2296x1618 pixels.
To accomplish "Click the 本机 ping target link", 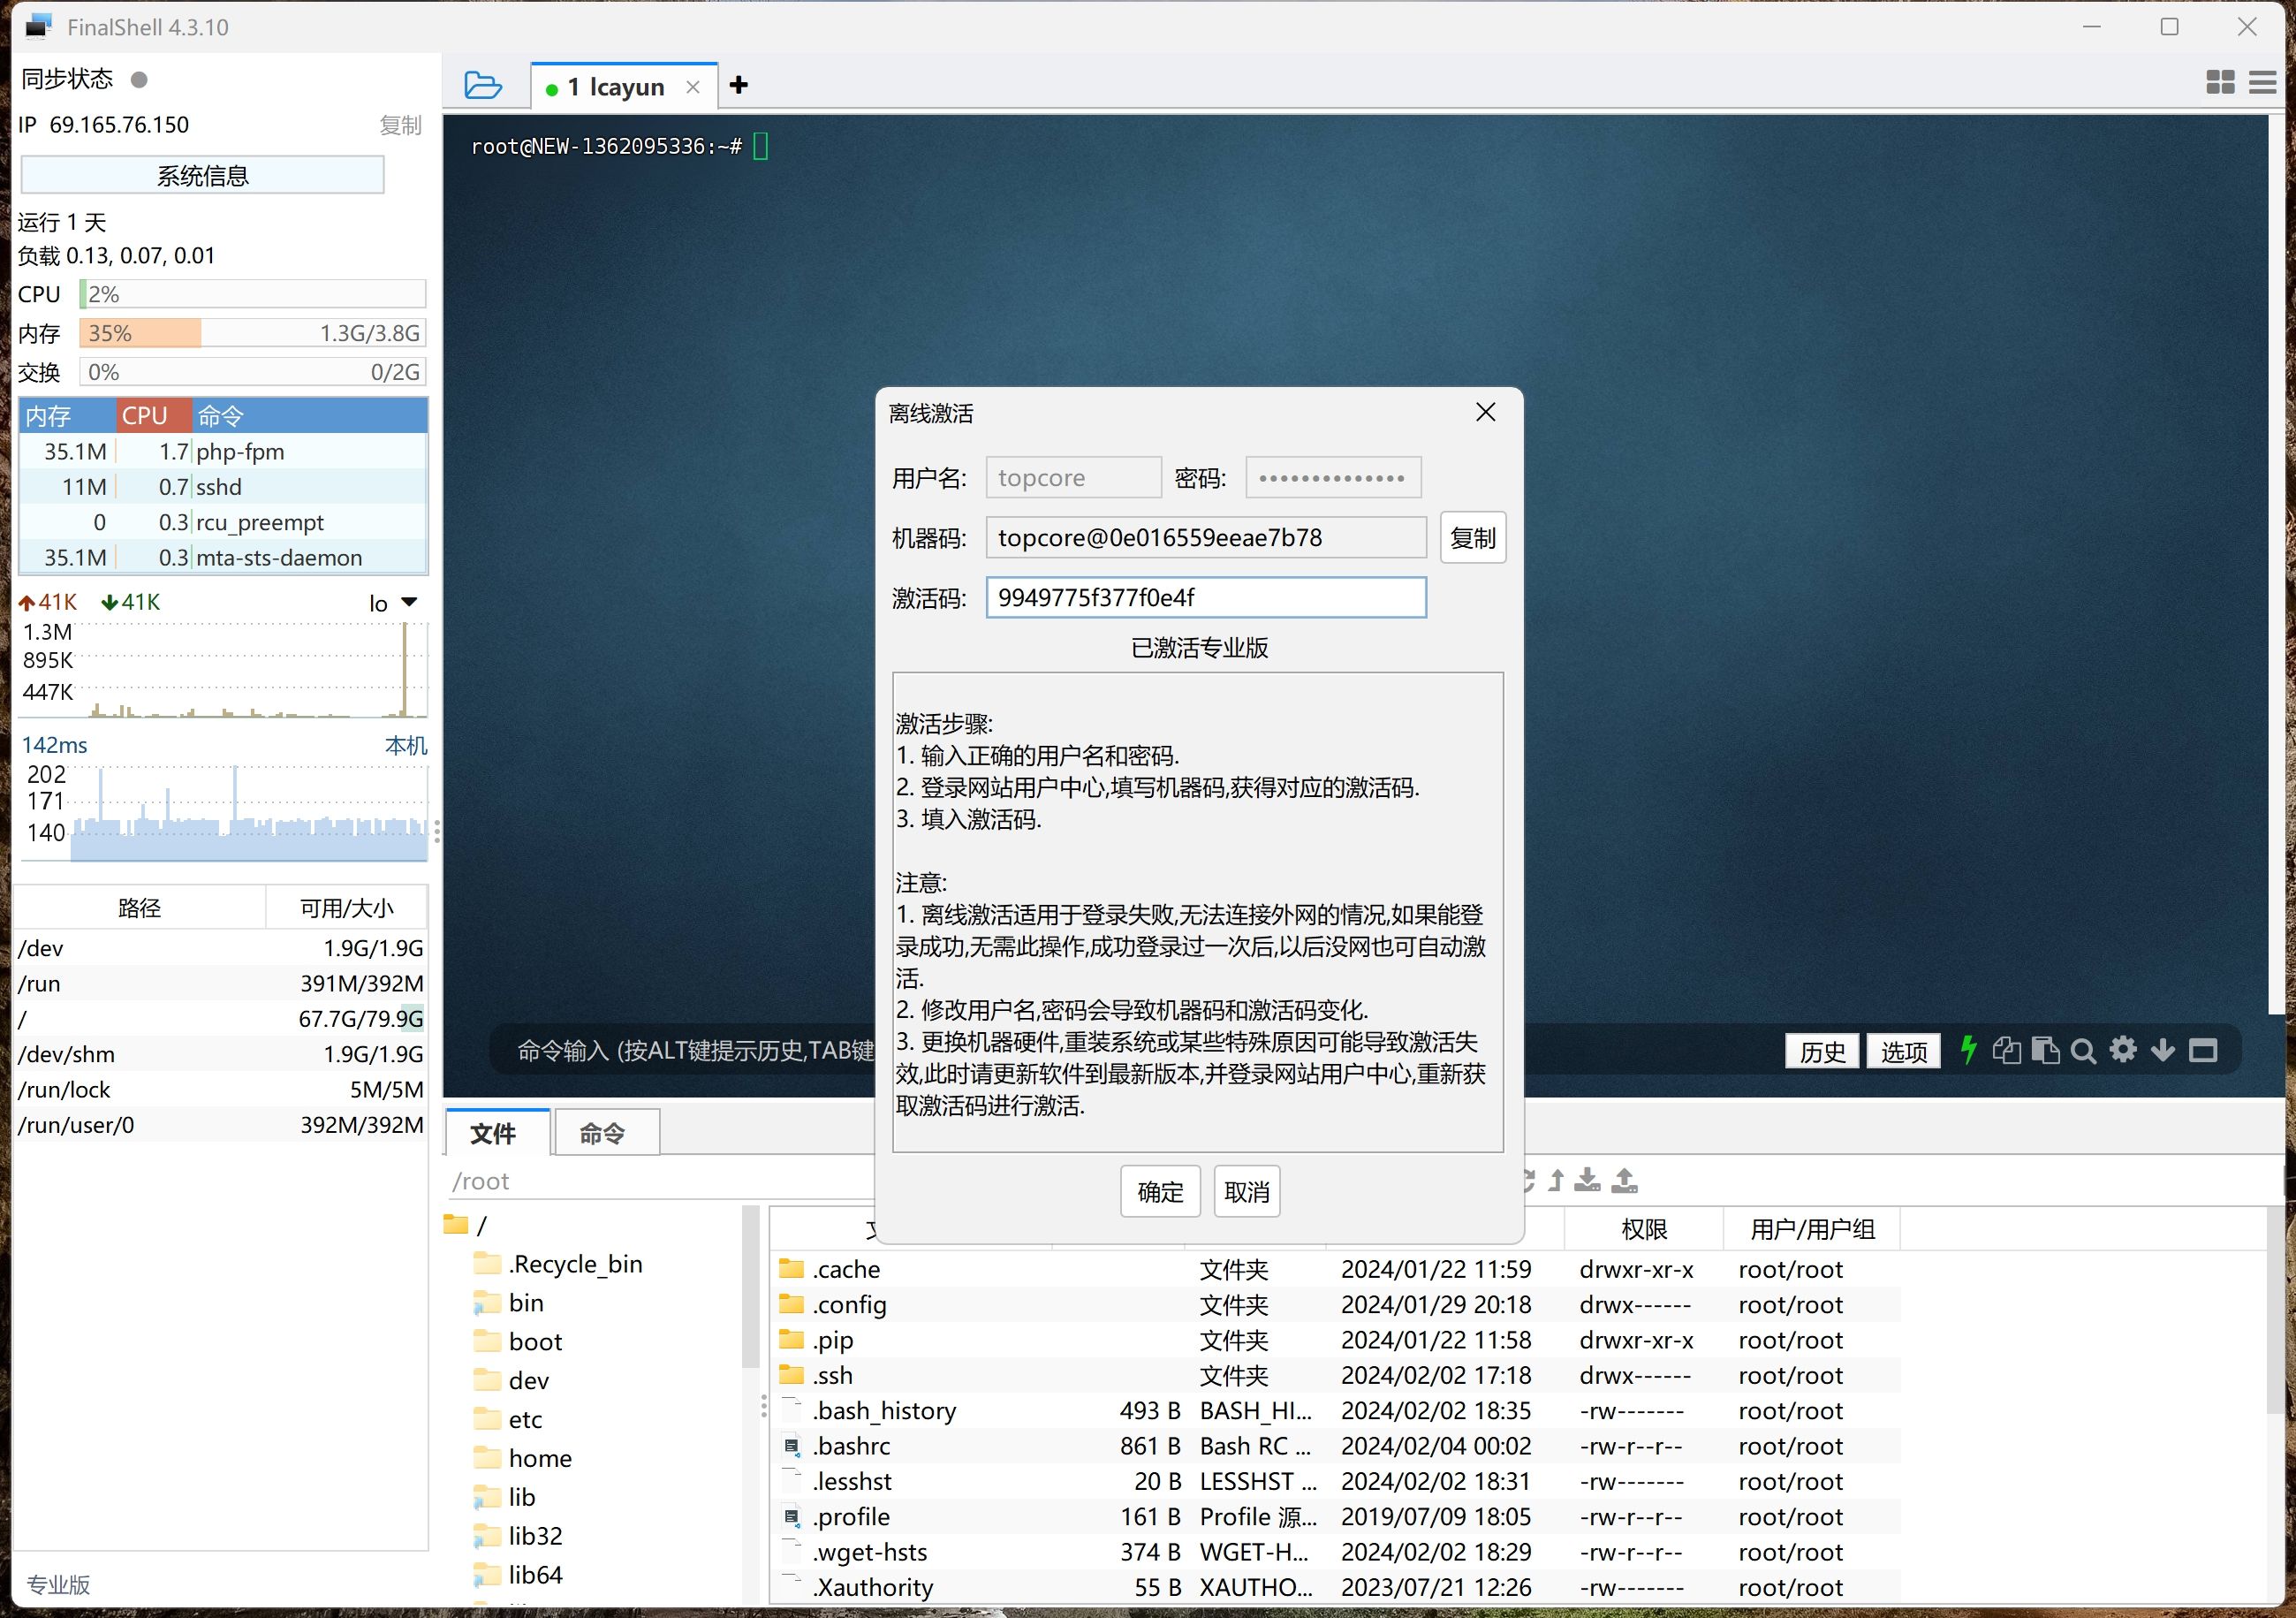I will (x=406, y=746).
